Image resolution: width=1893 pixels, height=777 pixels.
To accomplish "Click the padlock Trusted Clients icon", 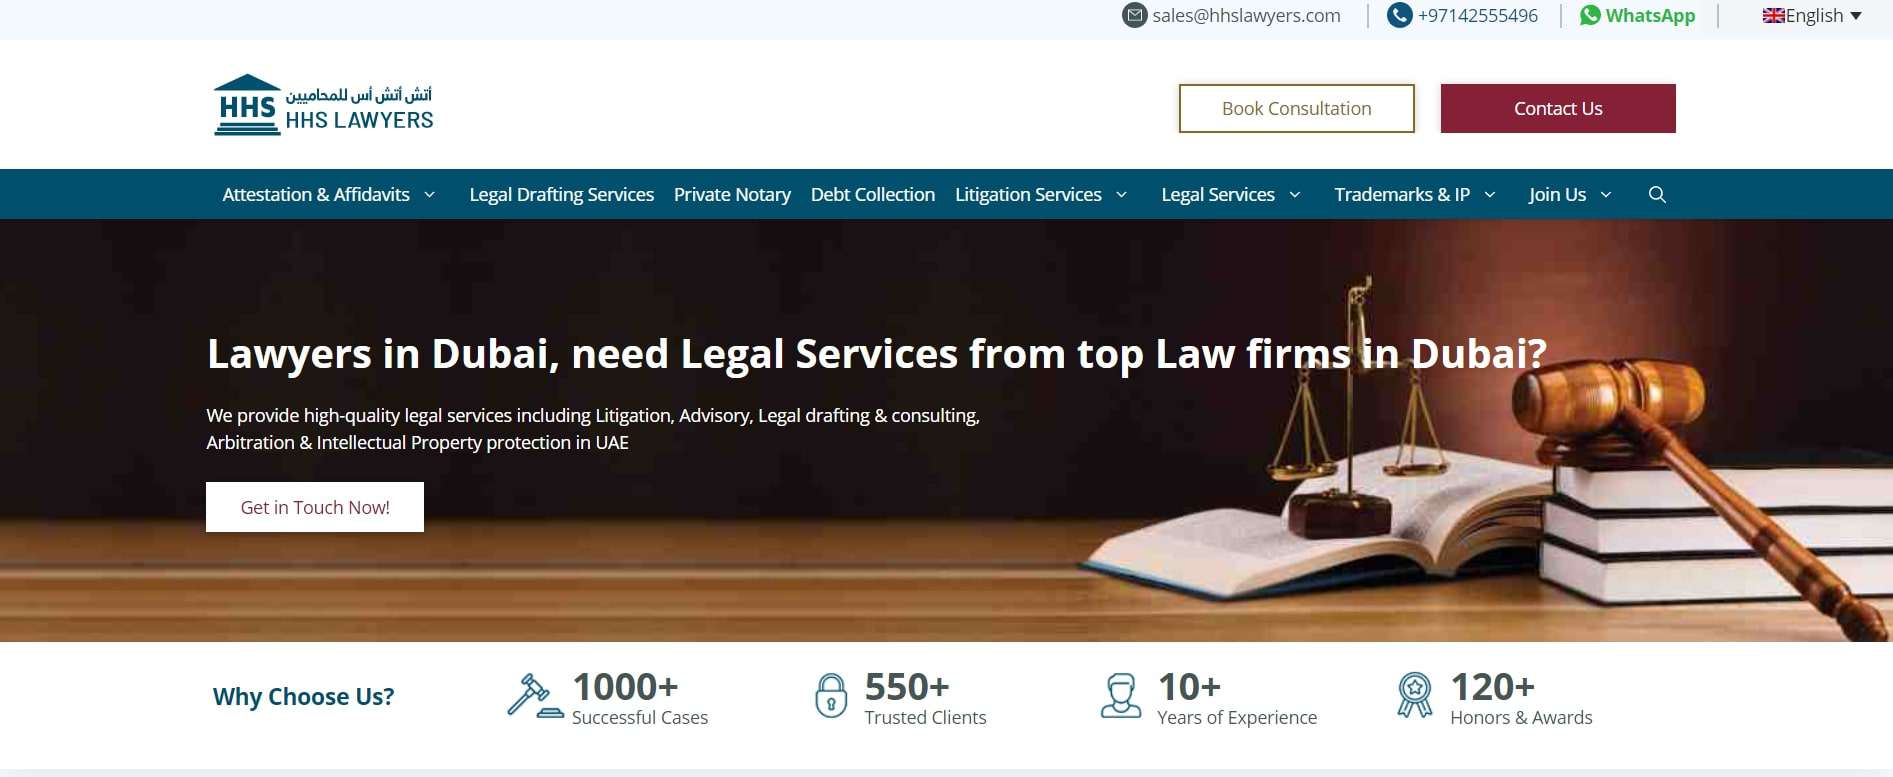I will (831, 695).
